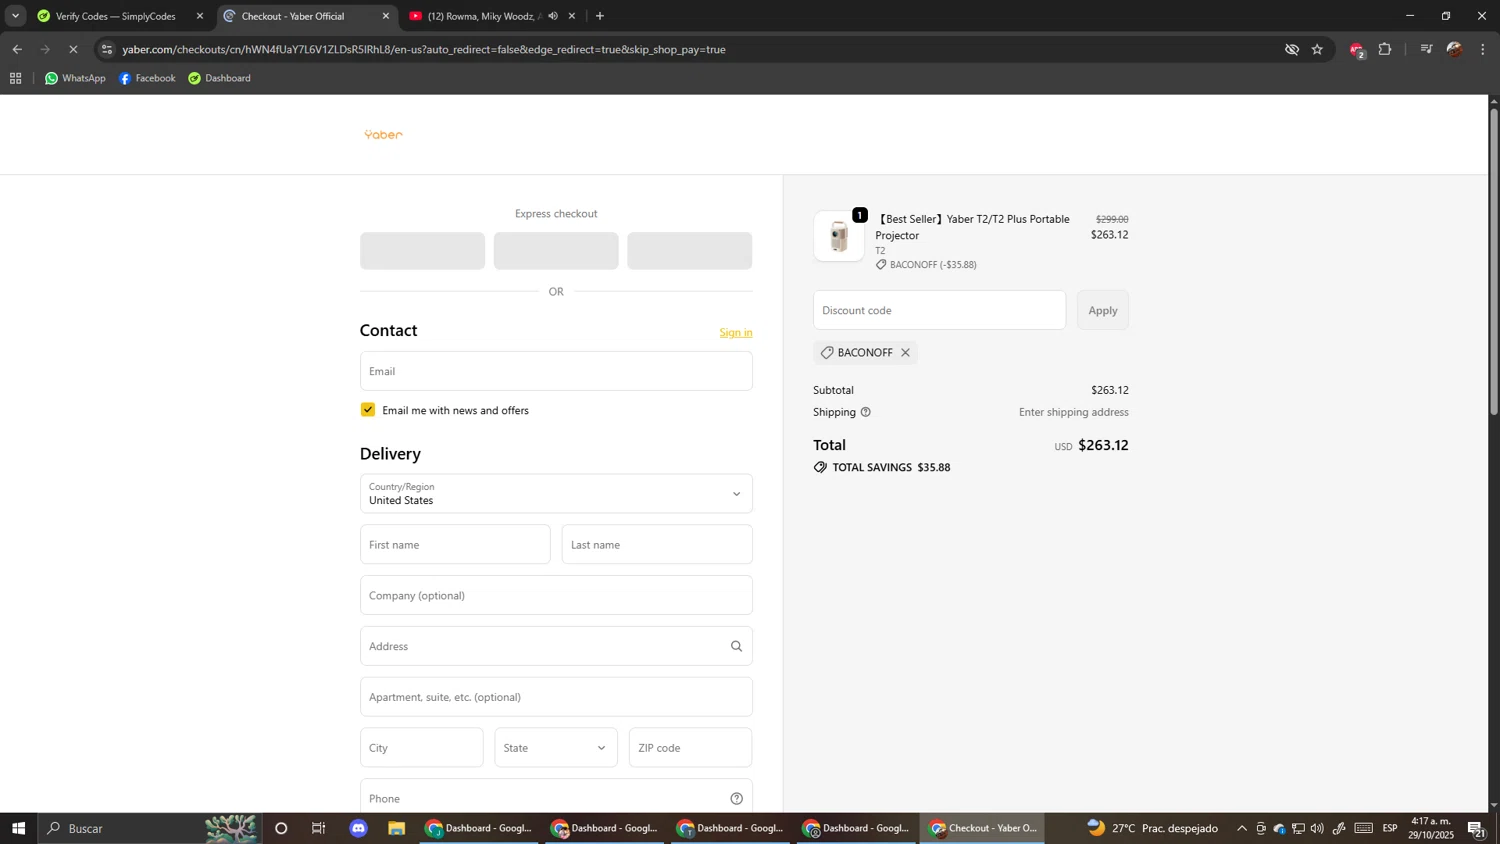1500x844 pixels.
Task: Open the media control icon in toolbar
Action: click(1426, 49)
